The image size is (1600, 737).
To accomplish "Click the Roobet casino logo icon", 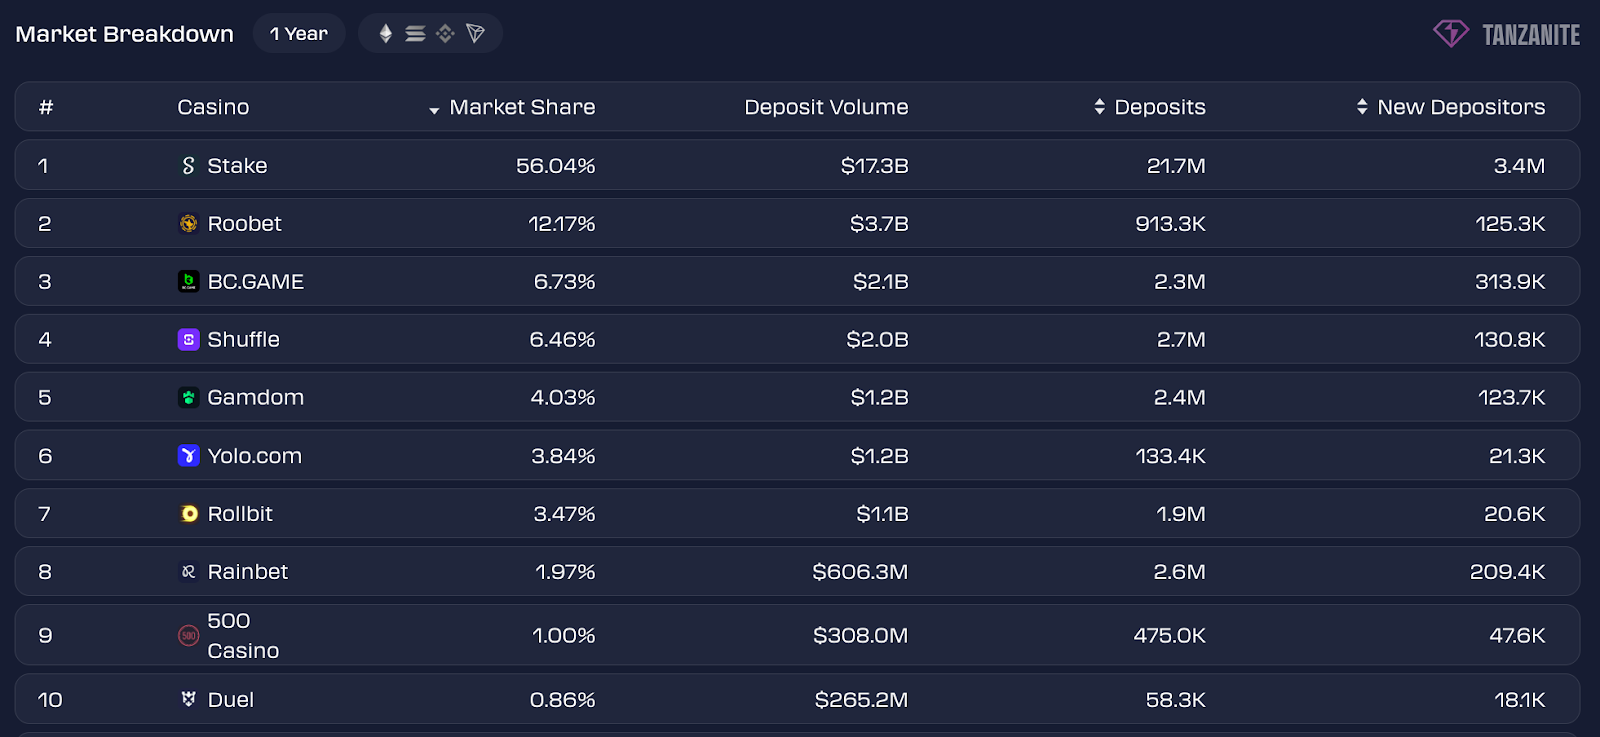I will coord(188,224).
